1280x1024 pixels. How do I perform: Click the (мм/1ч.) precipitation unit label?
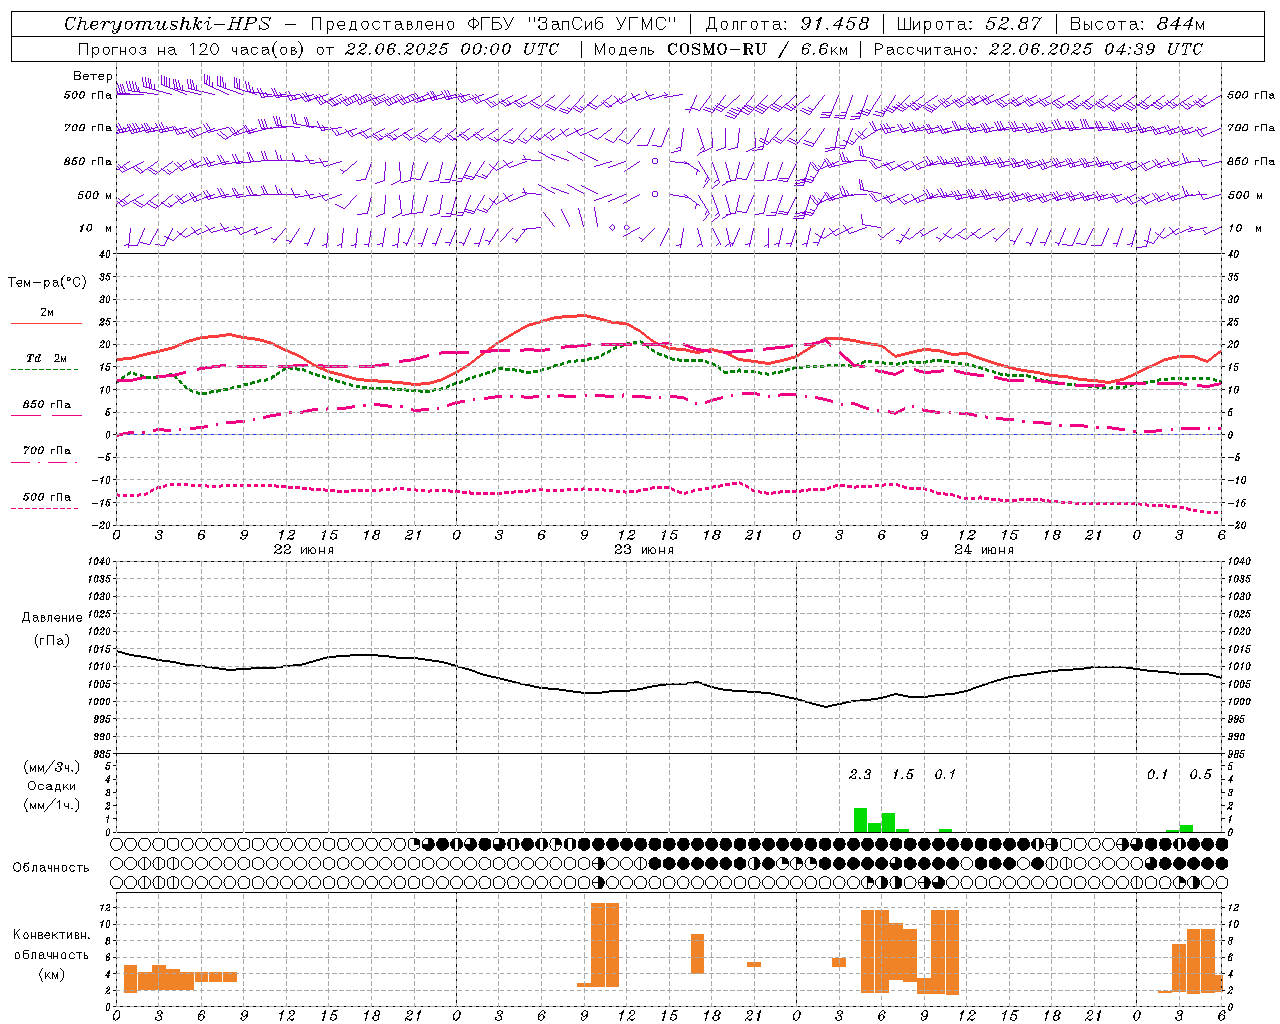click(x=52, y=805)
